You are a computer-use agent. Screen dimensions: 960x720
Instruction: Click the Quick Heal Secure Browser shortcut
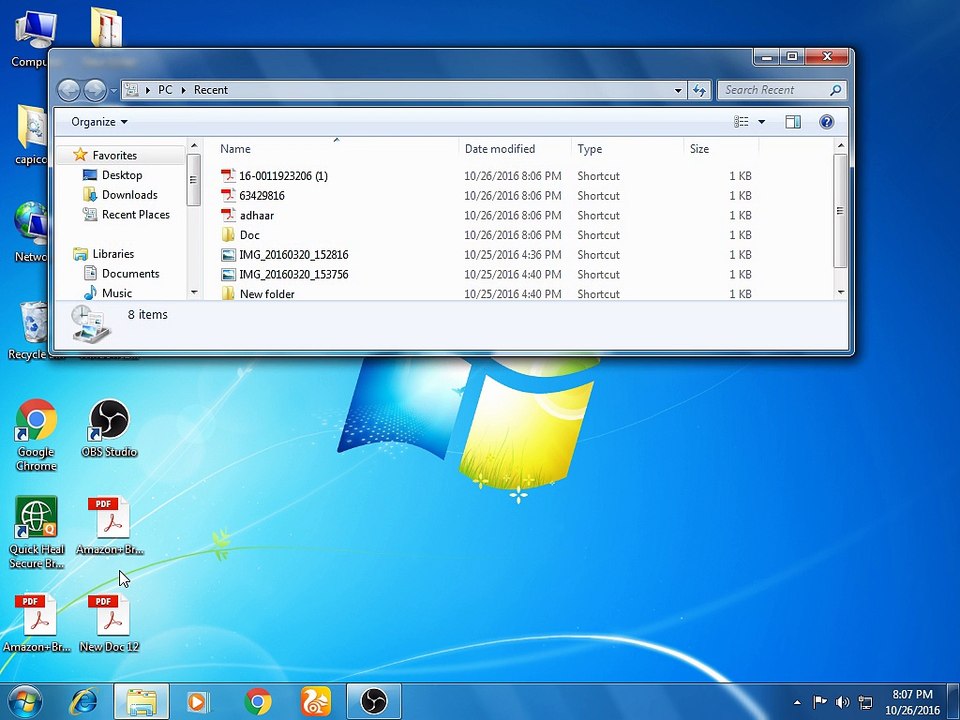pos(36,532)
